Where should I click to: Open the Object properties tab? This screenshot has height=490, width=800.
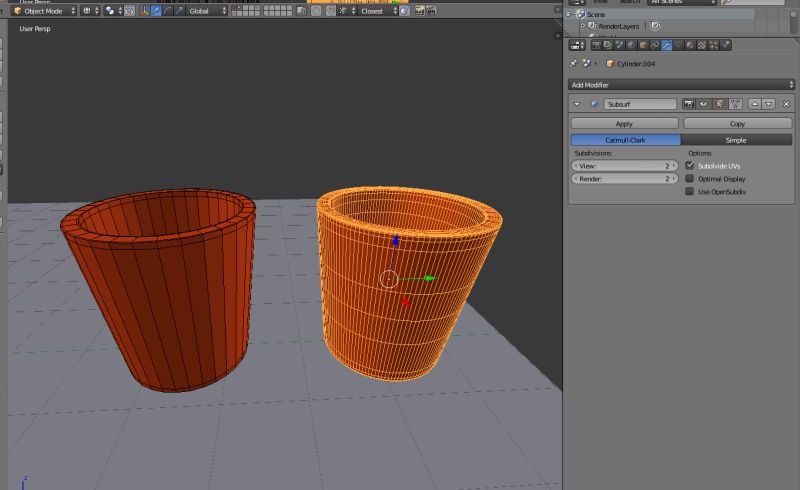pos(643,45)
